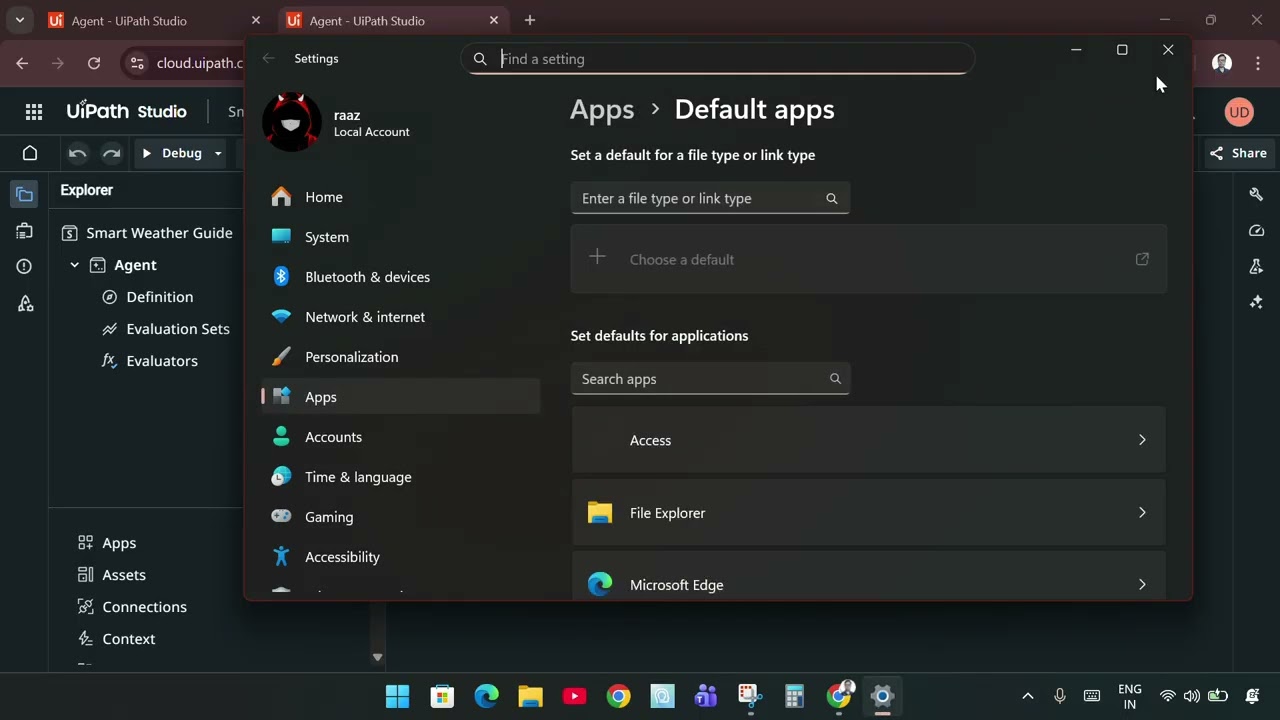The image size is (1280, 720).
Task: Open the gauge icon in right rail
Action: [1256, 230]
